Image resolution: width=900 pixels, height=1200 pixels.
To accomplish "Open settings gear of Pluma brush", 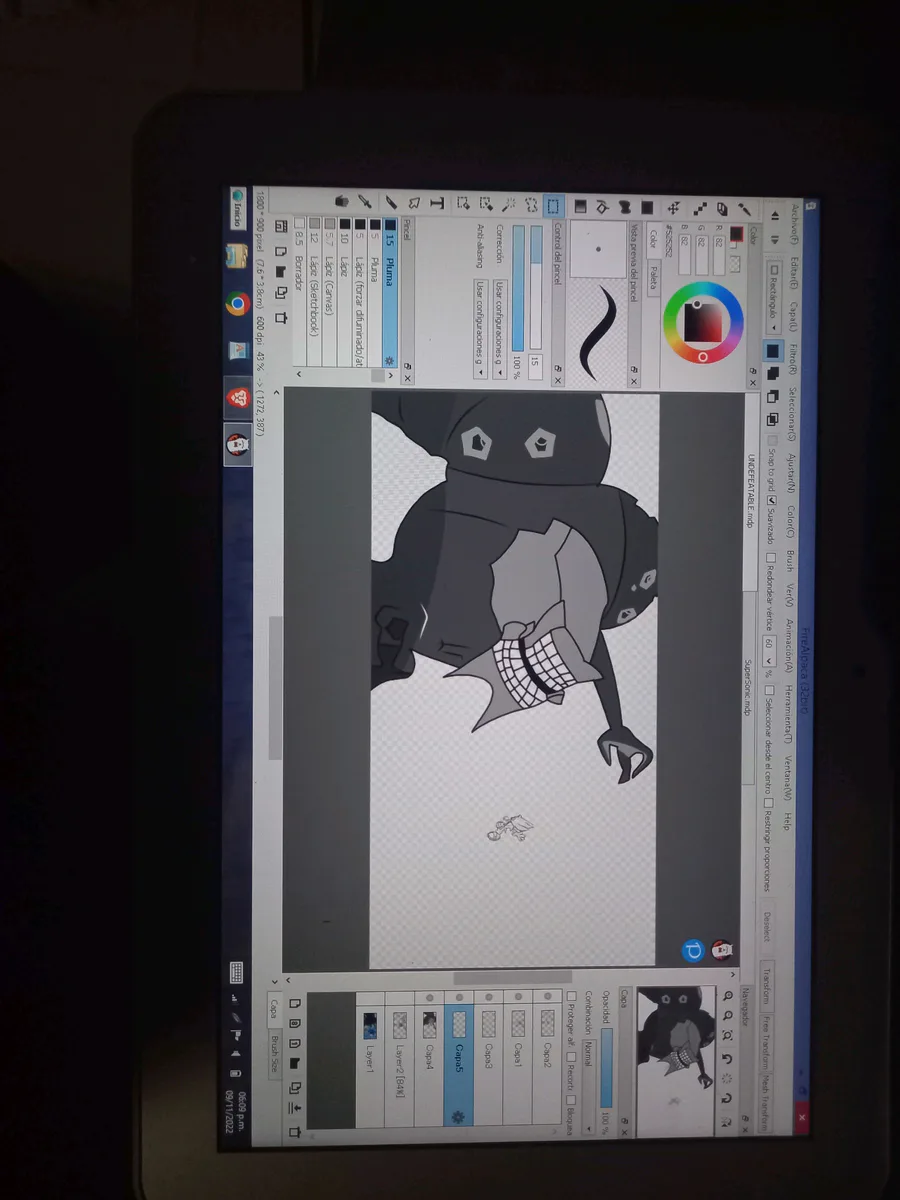I will tap(389, 360).
